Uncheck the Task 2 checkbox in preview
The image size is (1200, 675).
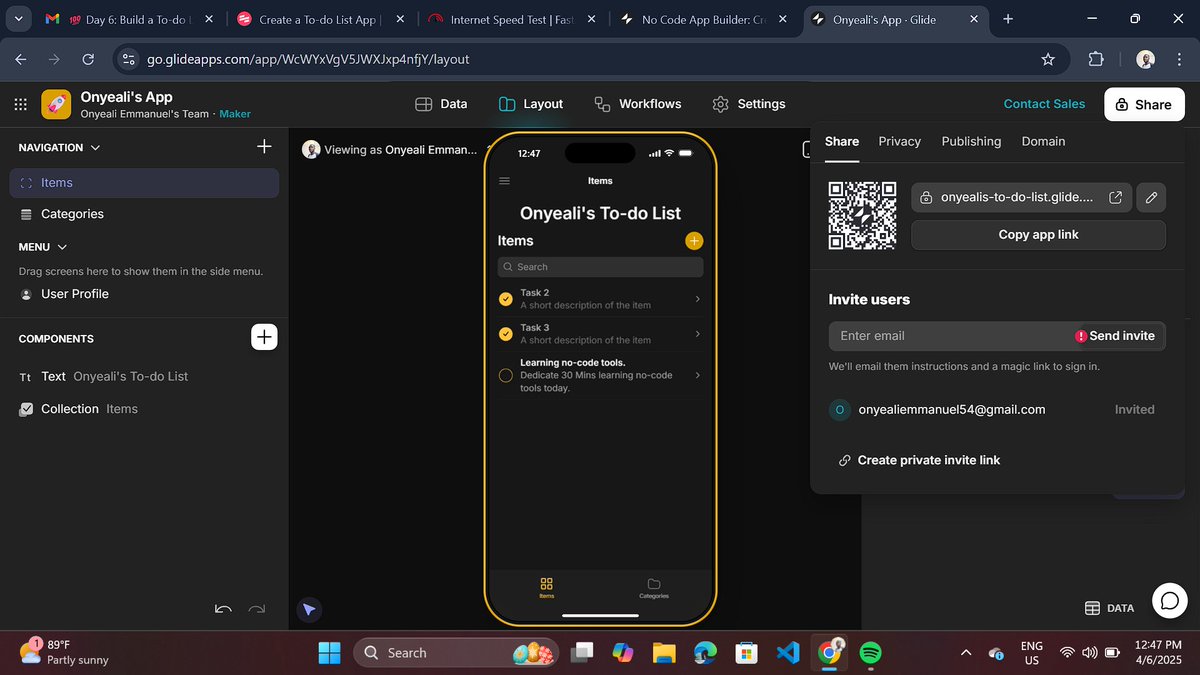(x=505, y=298)
